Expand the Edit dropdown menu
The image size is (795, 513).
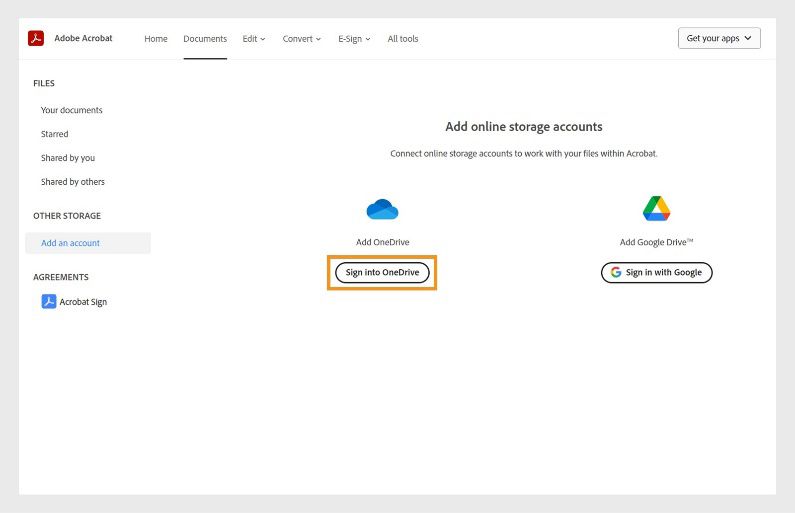tap(254, 39)
